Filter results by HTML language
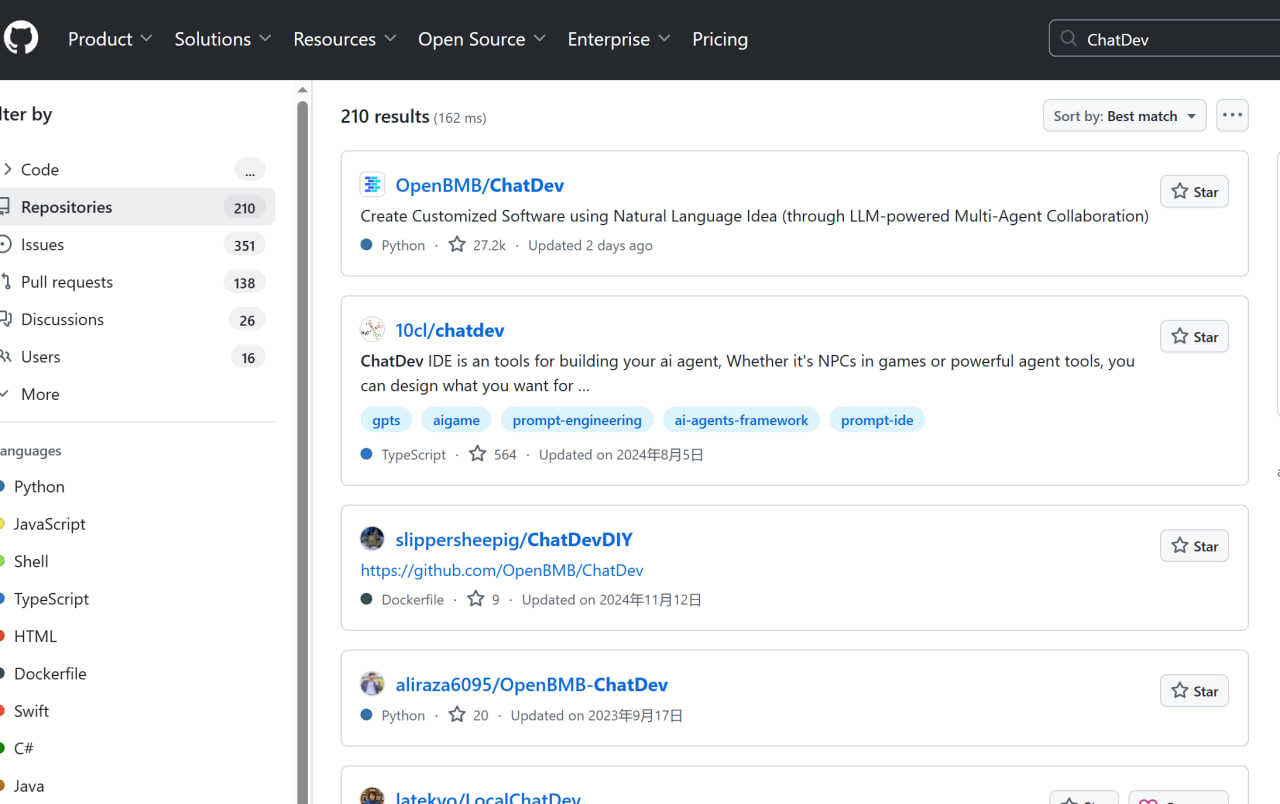This screenshot has width=1280, height=804. pyautogui.click(x=34, y=636)
